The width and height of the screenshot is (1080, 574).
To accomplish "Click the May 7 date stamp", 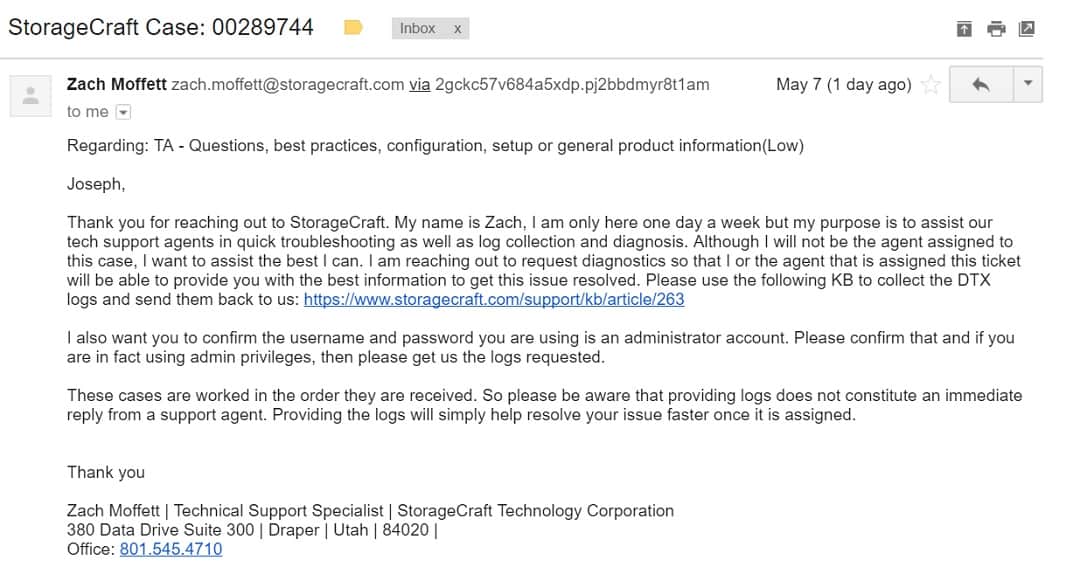I will (x=844, y=85).
